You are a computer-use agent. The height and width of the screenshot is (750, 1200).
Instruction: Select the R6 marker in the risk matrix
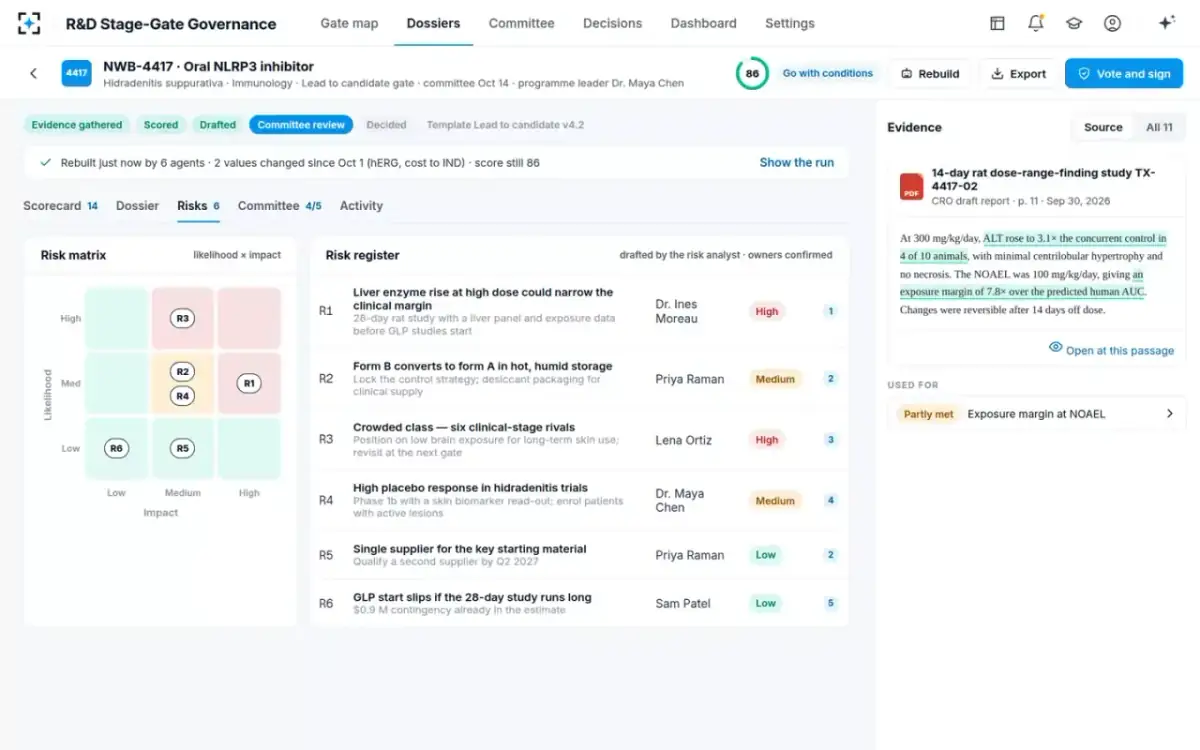coord(116,448)
